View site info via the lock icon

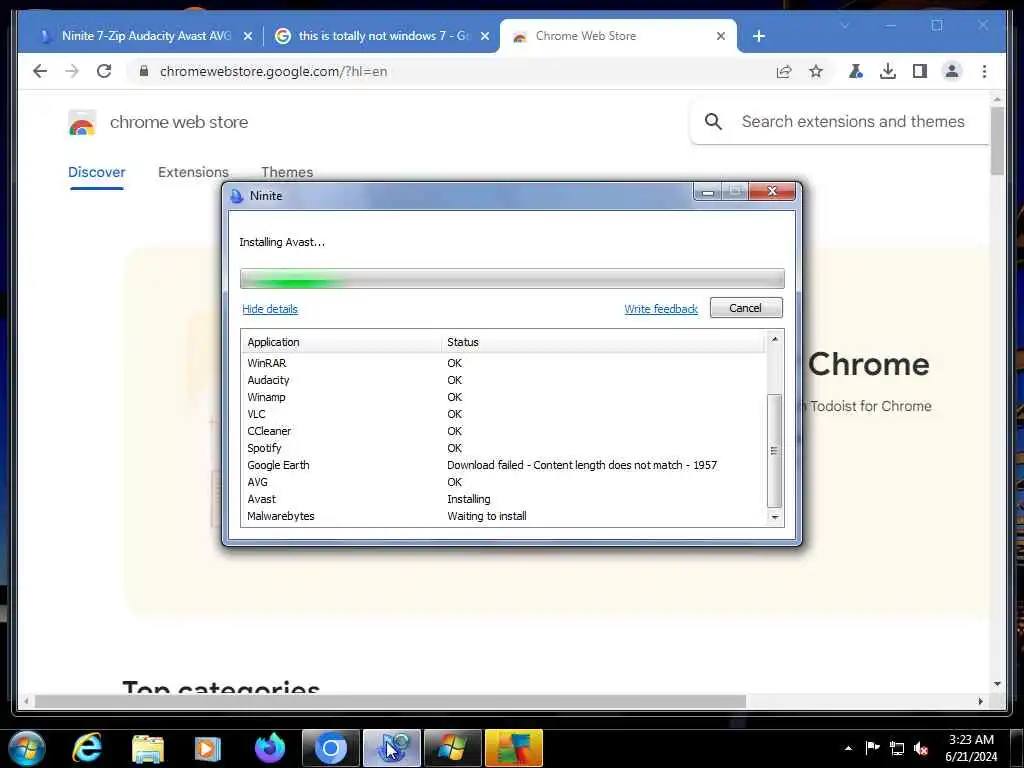coord(144,71)
